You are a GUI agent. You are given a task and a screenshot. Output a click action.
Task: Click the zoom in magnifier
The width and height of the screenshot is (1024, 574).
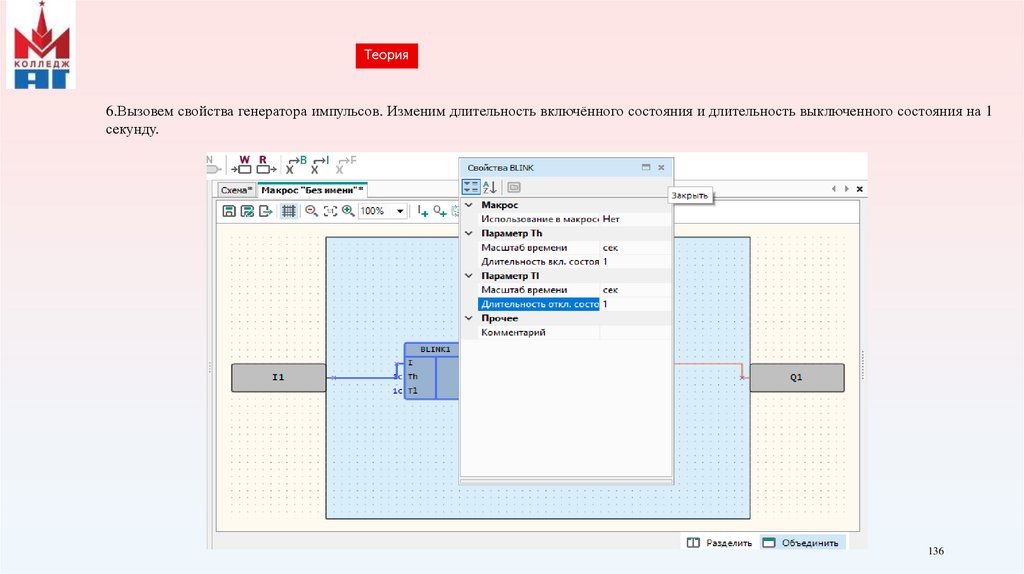pos(348,211)
